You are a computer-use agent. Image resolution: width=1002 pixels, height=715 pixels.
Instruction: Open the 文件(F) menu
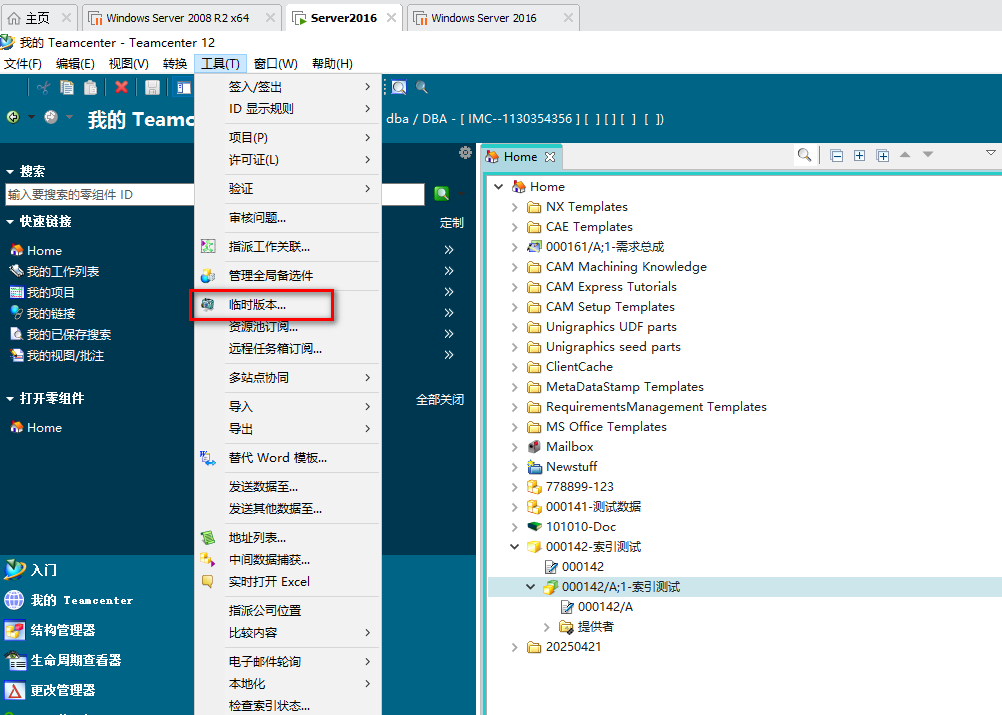(x=23, y=63)
